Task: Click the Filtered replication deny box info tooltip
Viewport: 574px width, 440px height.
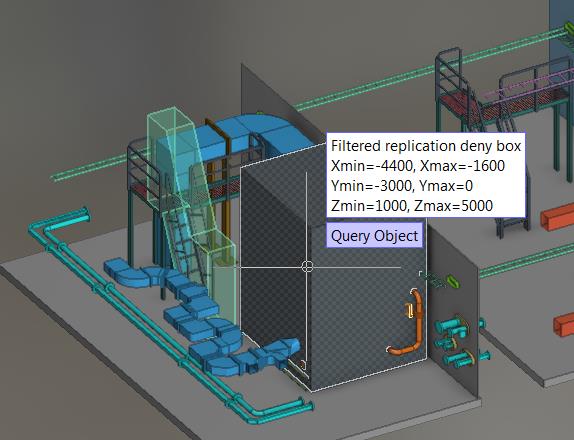Action: click(x=426, y=175)
